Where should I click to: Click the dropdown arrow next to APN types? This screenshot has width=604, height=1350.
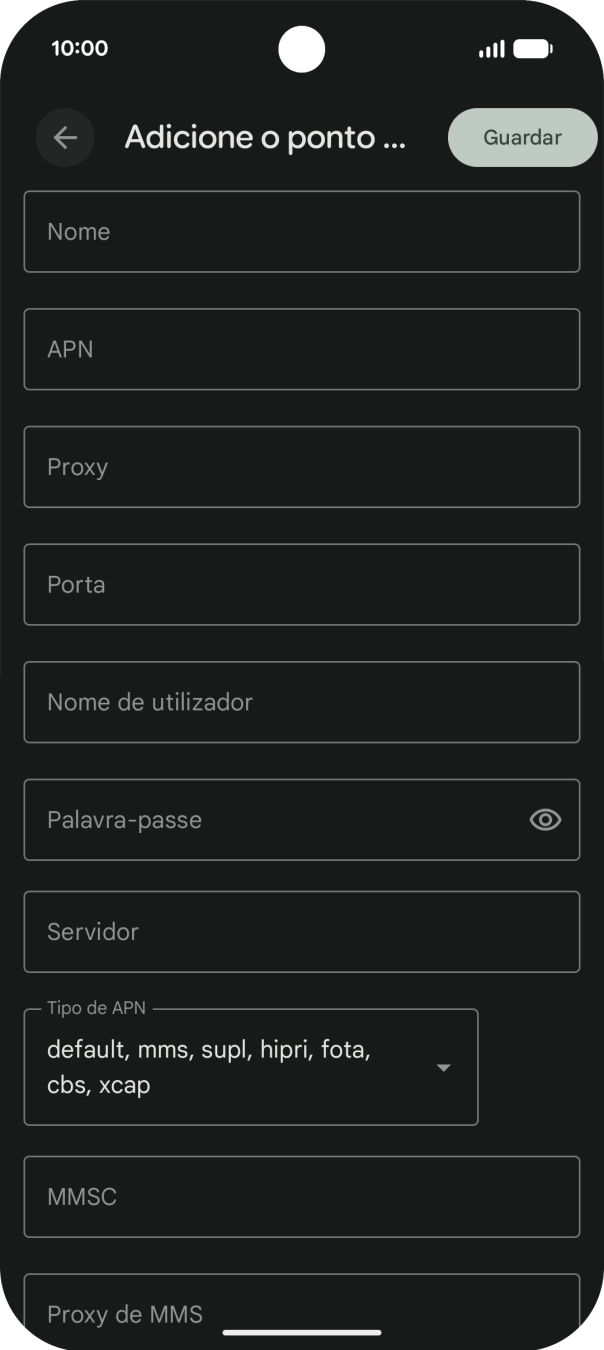tap(443, 1067)
